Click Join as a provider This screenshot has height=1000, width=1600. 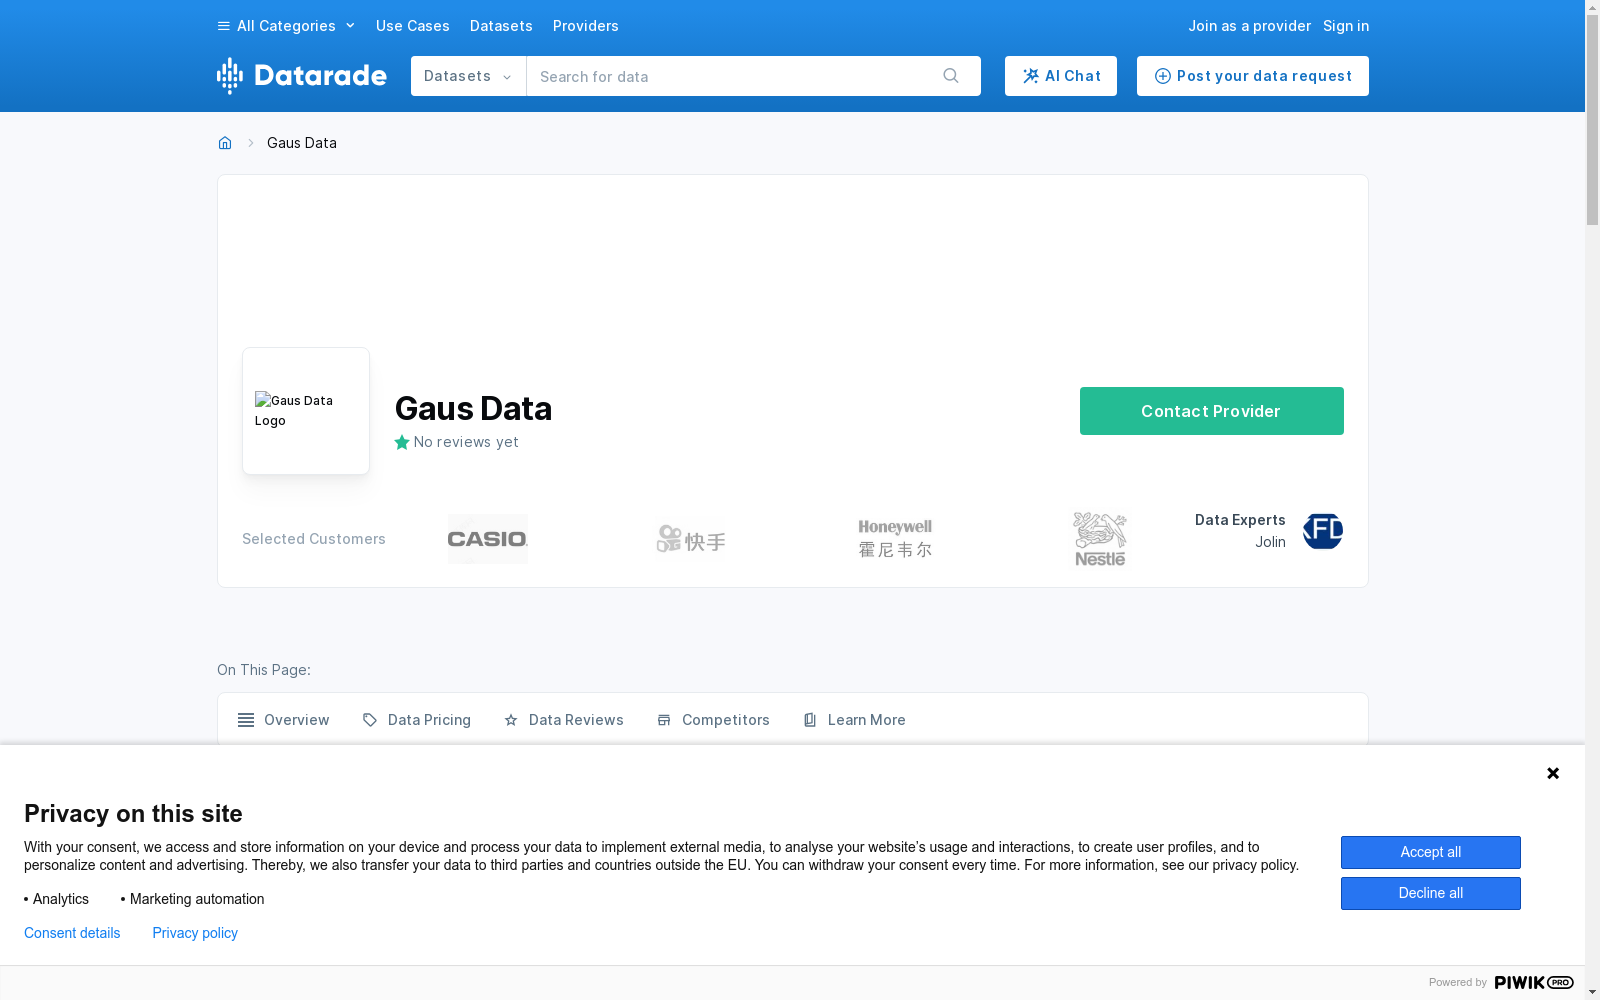(x=1249, y=26)
